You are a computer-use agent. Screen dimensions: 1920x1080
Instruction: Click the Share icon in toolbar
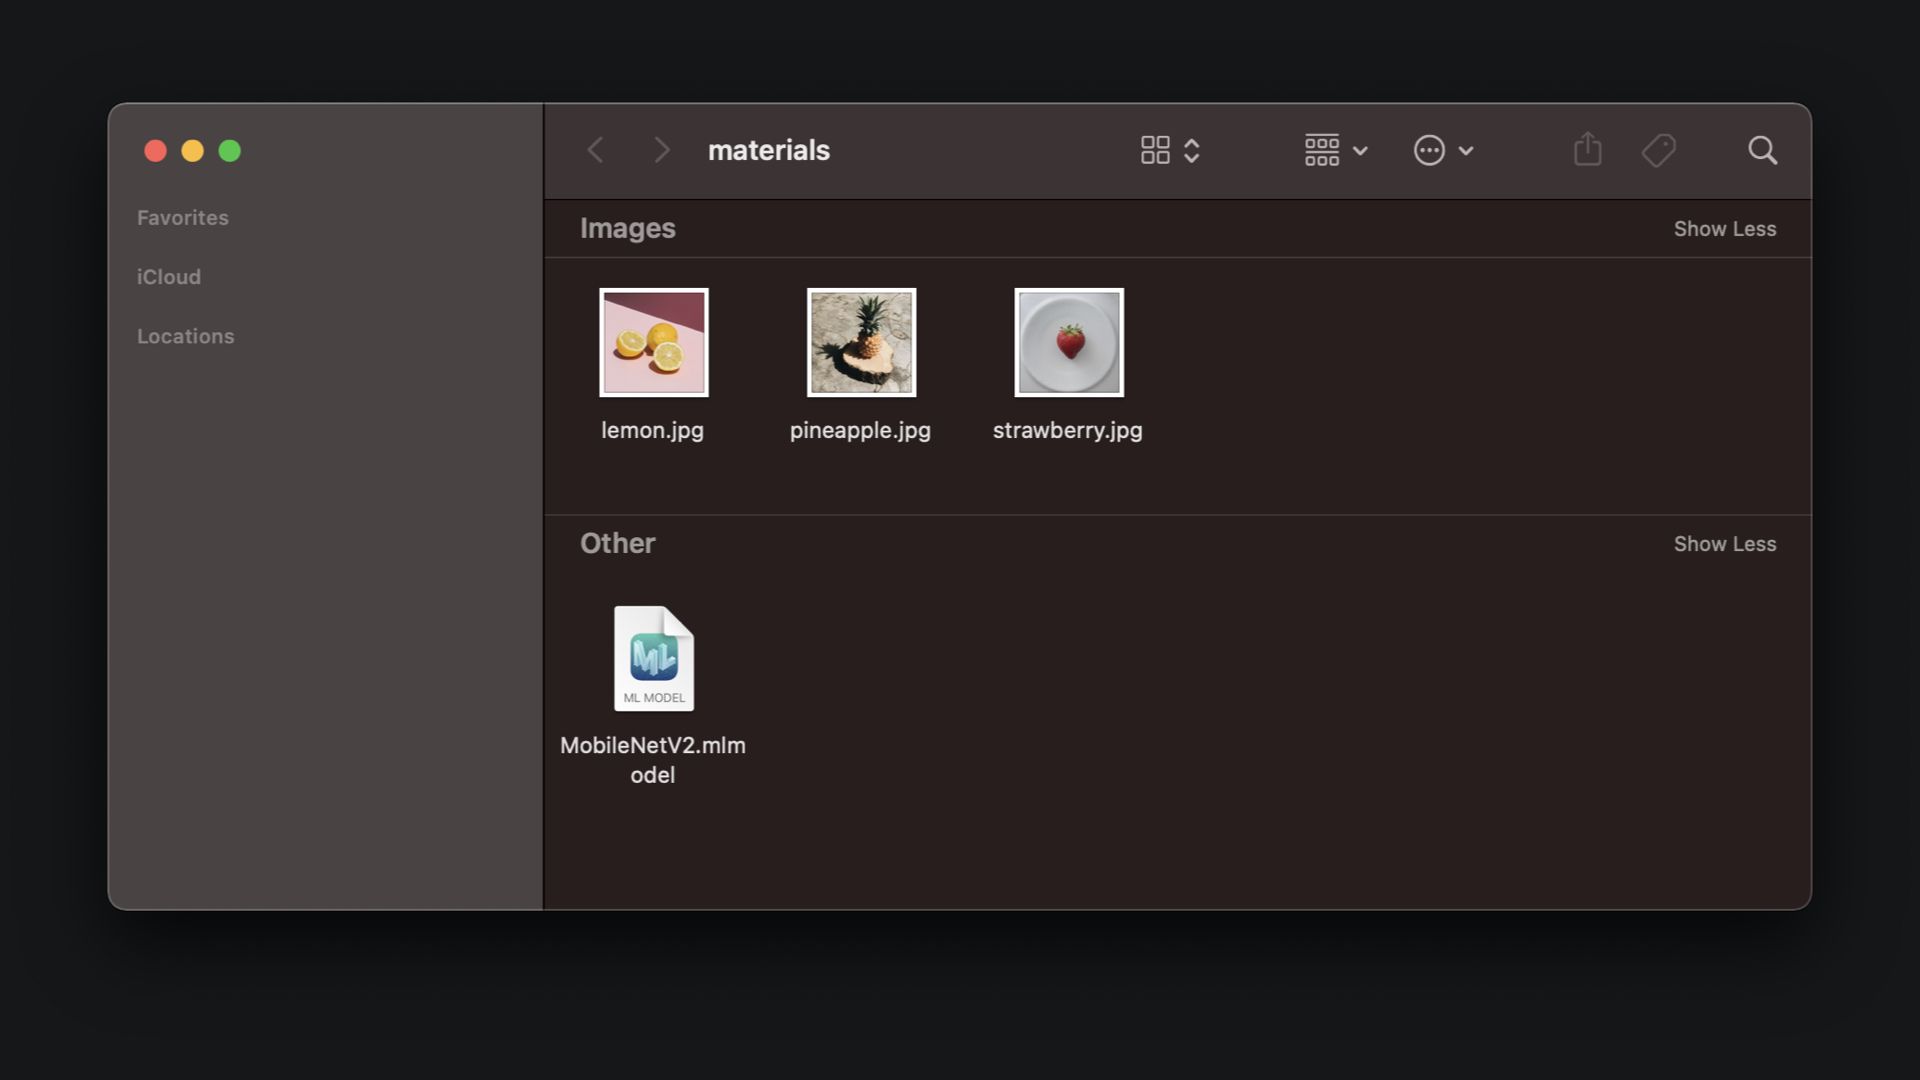[x=1587, y=150]
